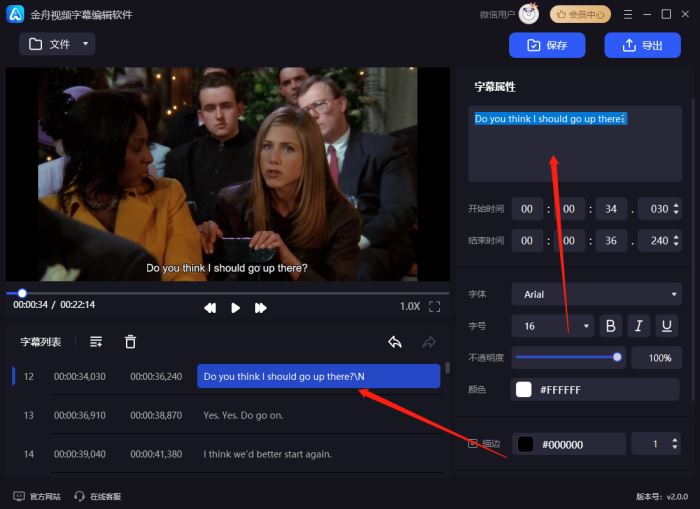
Task: Click end time 00:00:41,380 in row 14
Action: [156, 454]
